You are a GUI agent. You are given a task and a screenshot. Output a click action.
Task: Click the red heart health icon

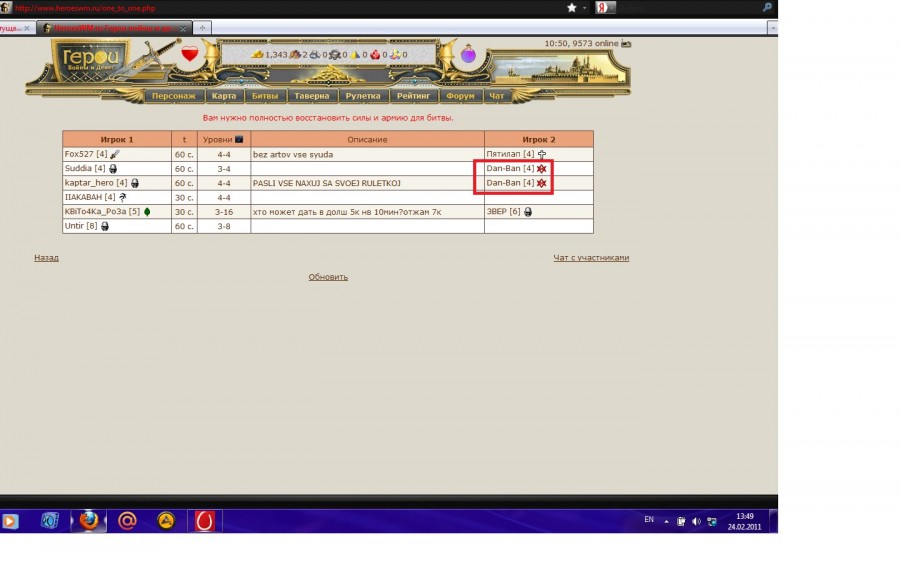[190, 55]
